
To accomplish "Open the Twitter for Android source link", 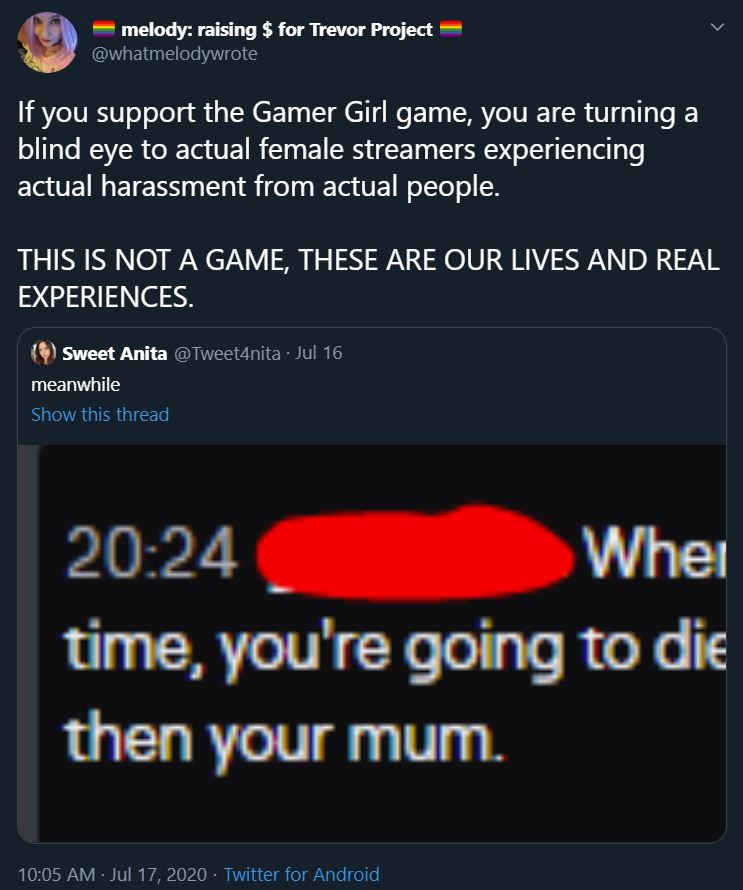I will click(301, 874).
